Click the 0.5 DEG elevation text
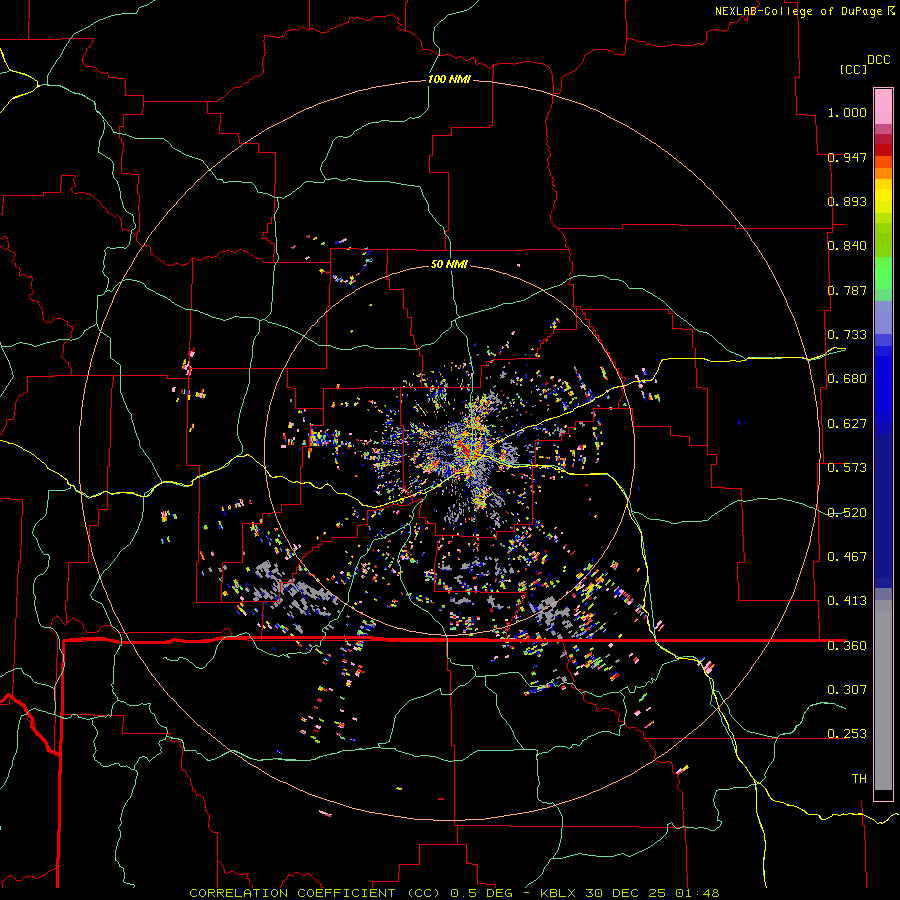 (x=482, y=893)
